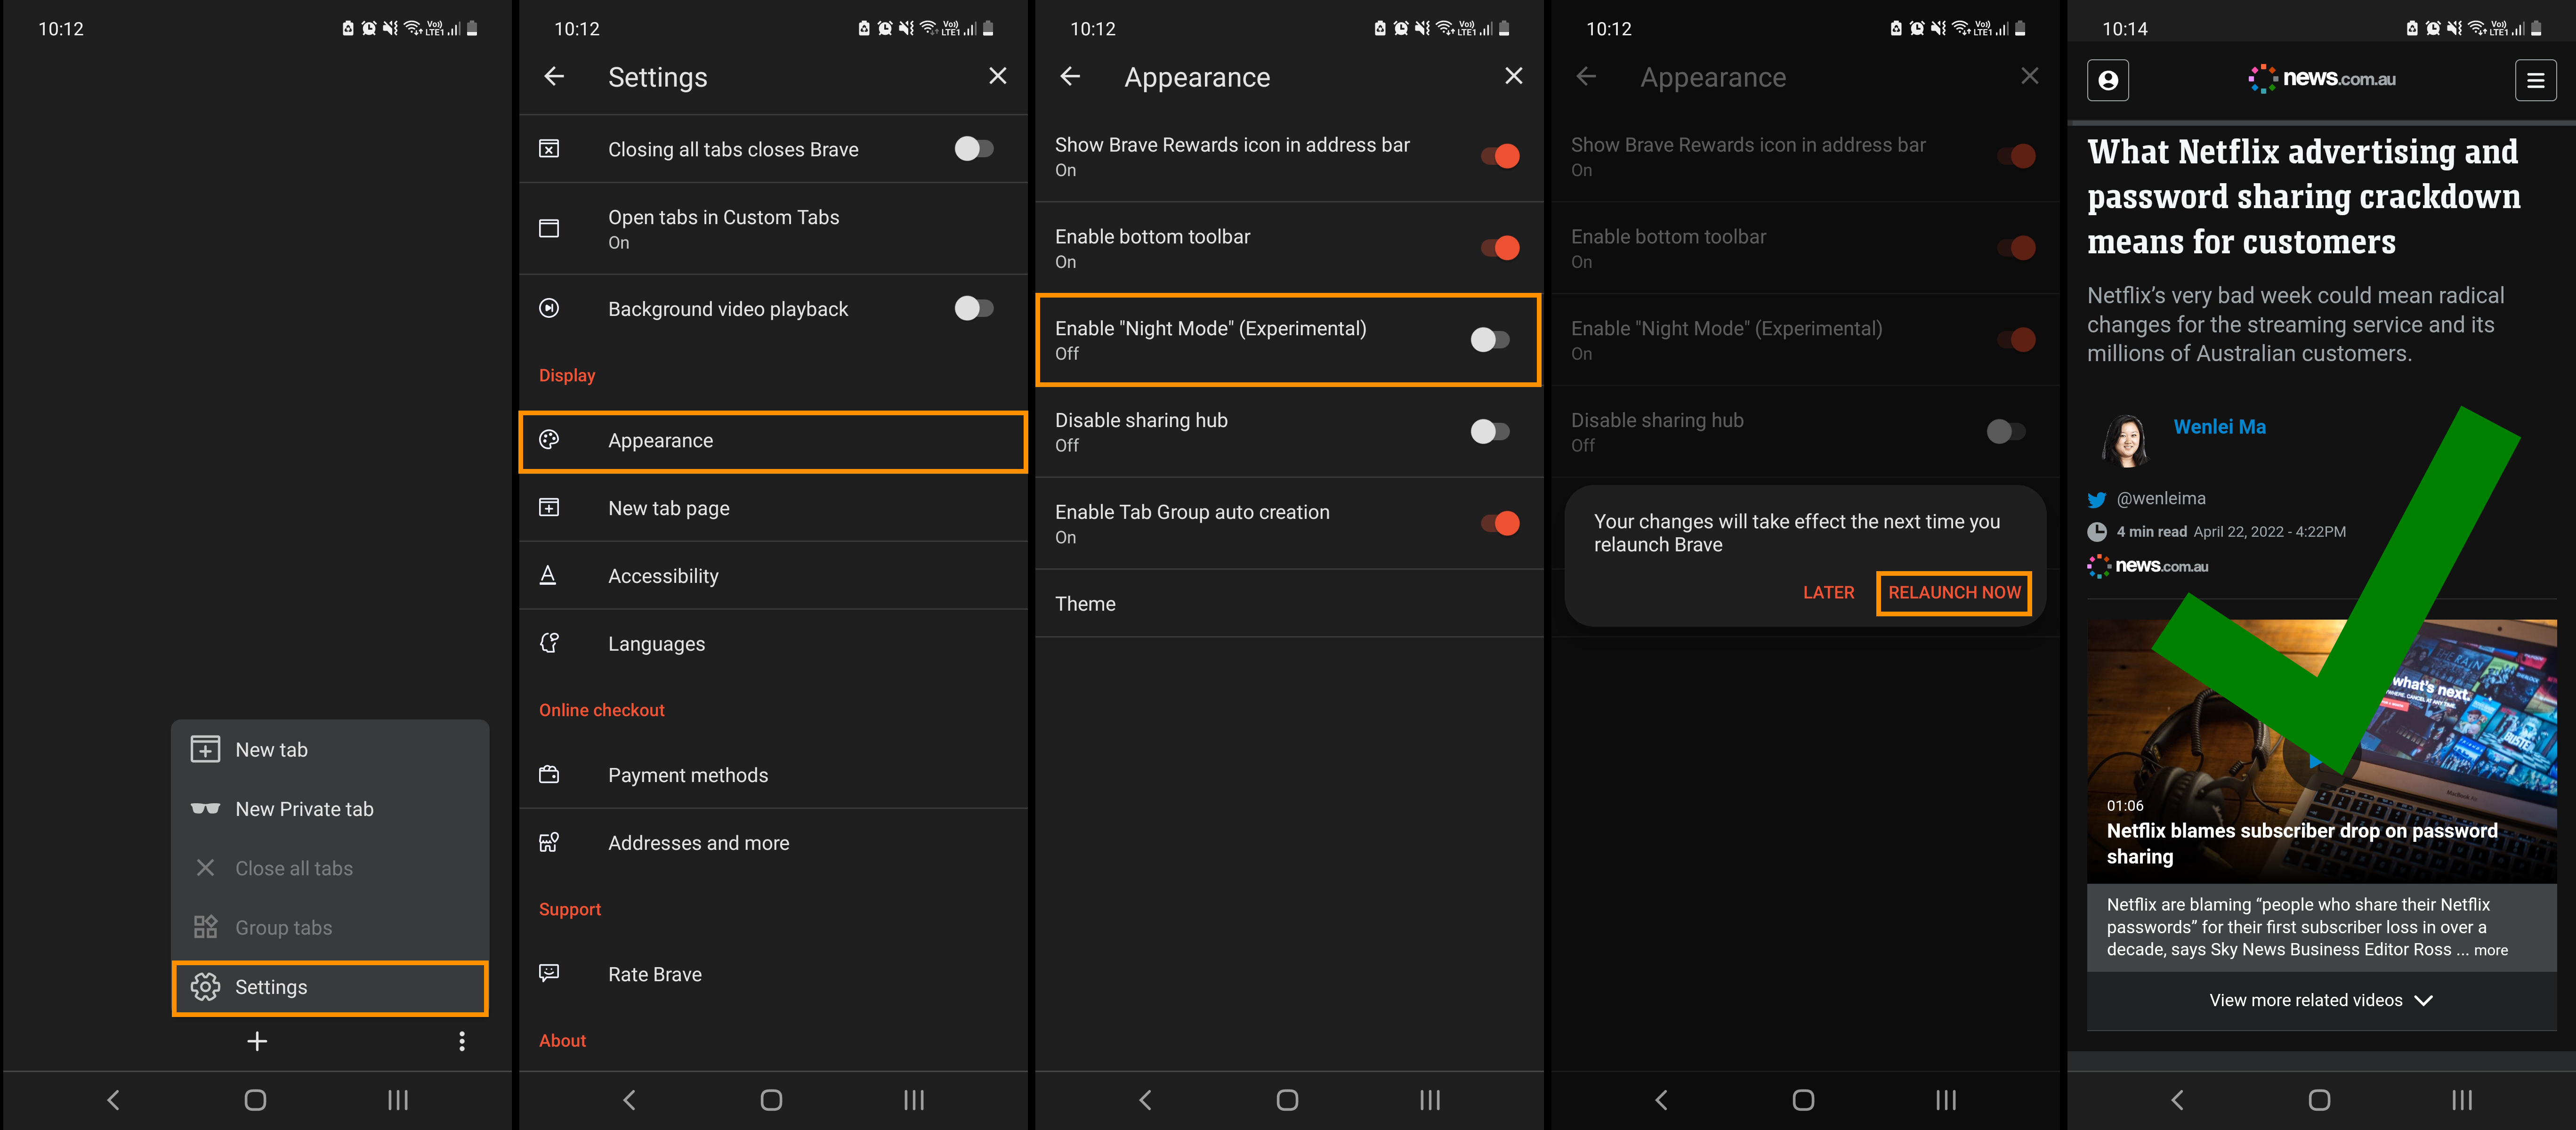Toggle Background video playback switch
This screenshot has width=2576, height=1130.
(x=974, y=308)
